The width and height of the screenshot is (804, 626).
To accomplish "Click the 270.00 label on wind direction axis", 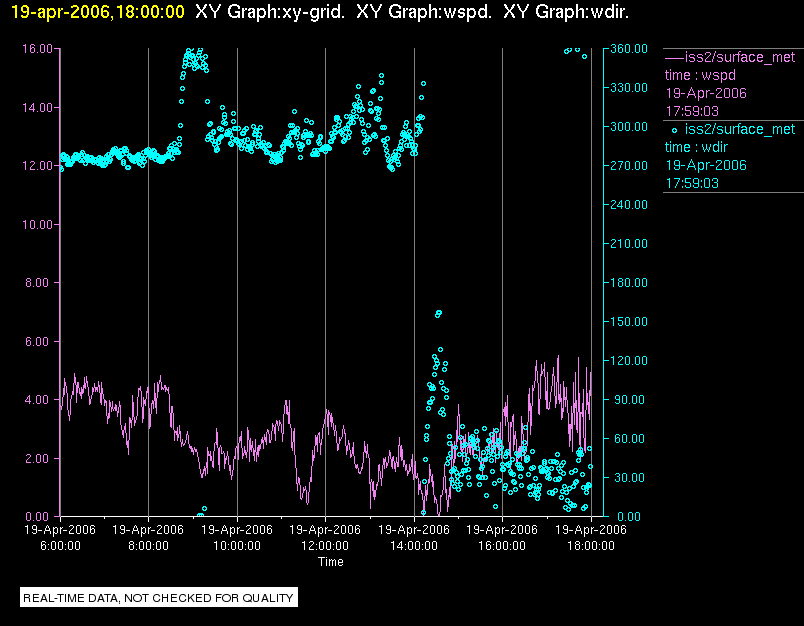I will click(629, 166).
